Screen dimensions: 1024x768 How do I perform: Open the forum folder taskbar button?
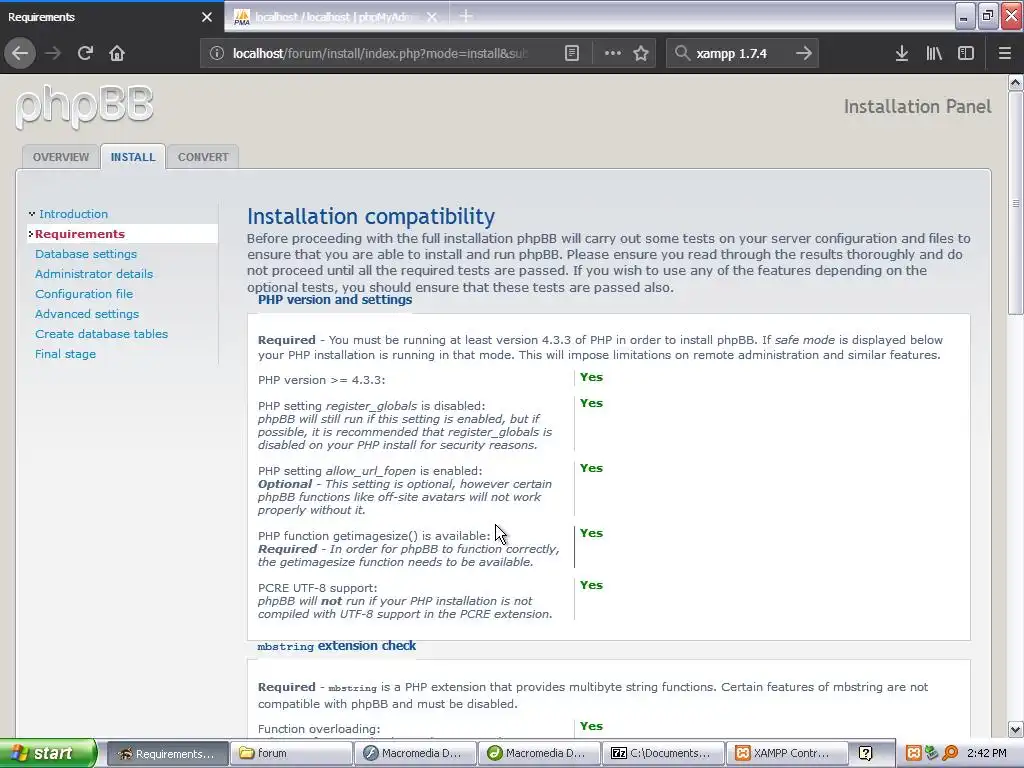pos(292,754)
